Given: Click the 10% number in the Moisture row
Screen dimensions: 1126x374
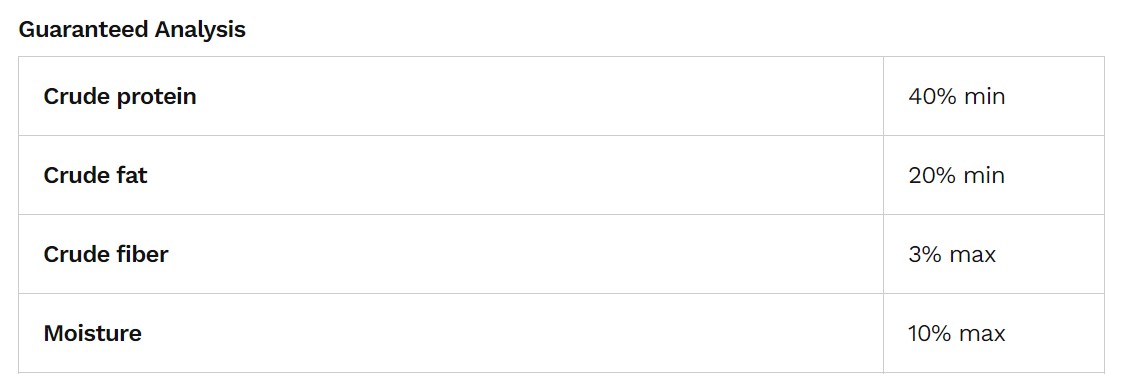Looking at the screenshot, I should 930,333.
